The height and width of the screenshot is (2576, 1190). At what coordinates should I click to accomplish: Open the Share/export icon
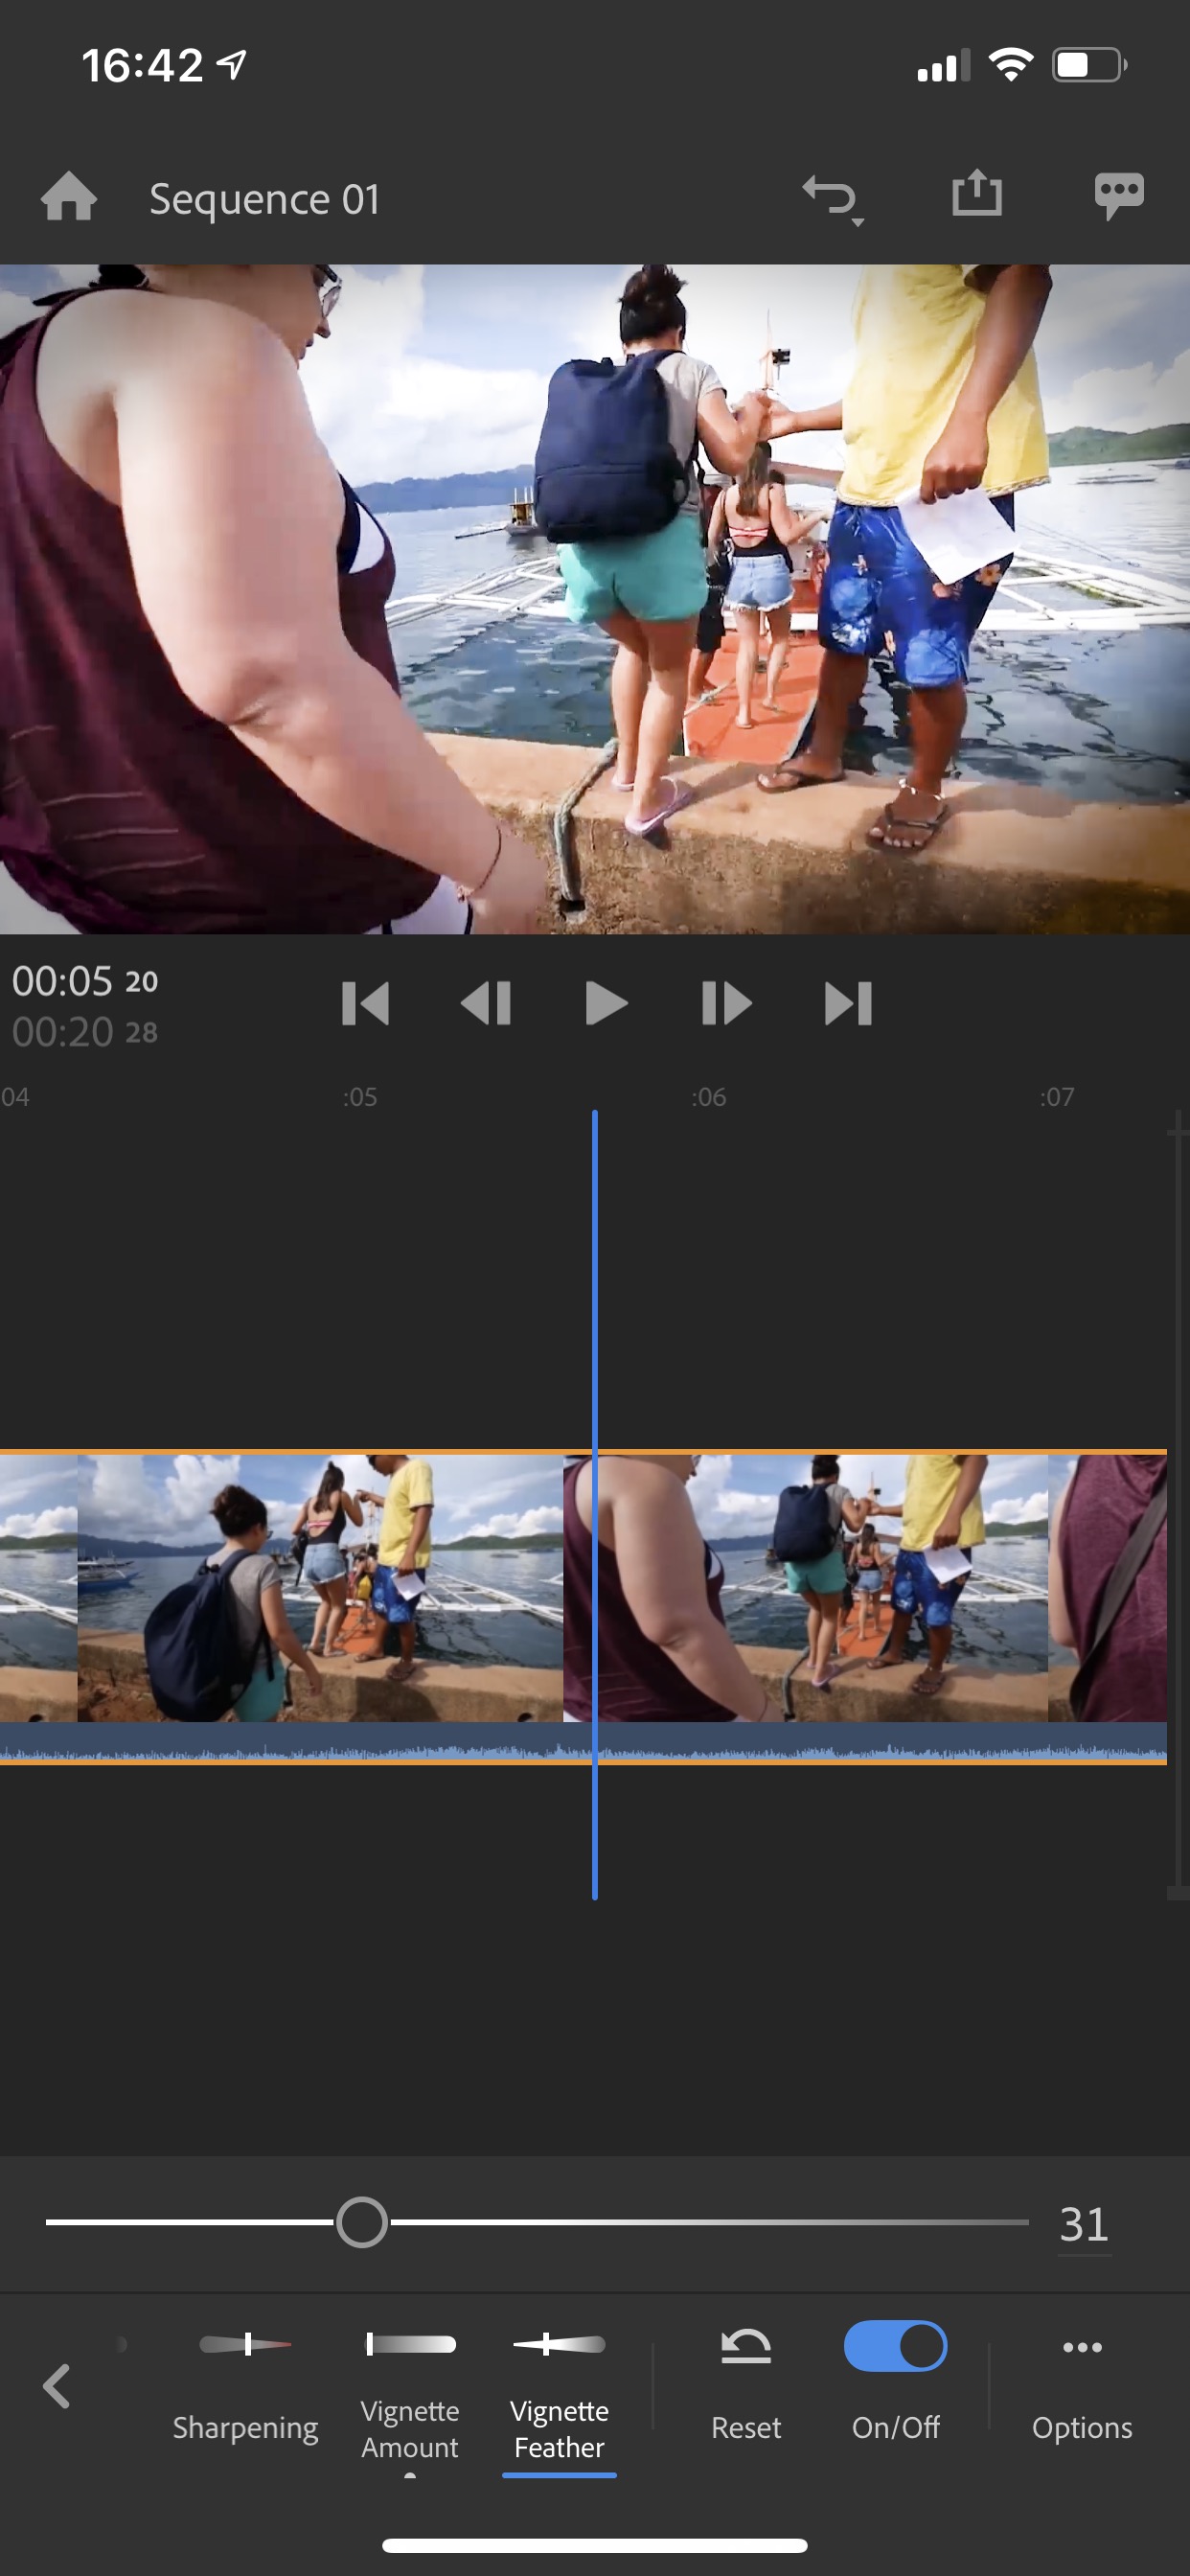[976, 194]
